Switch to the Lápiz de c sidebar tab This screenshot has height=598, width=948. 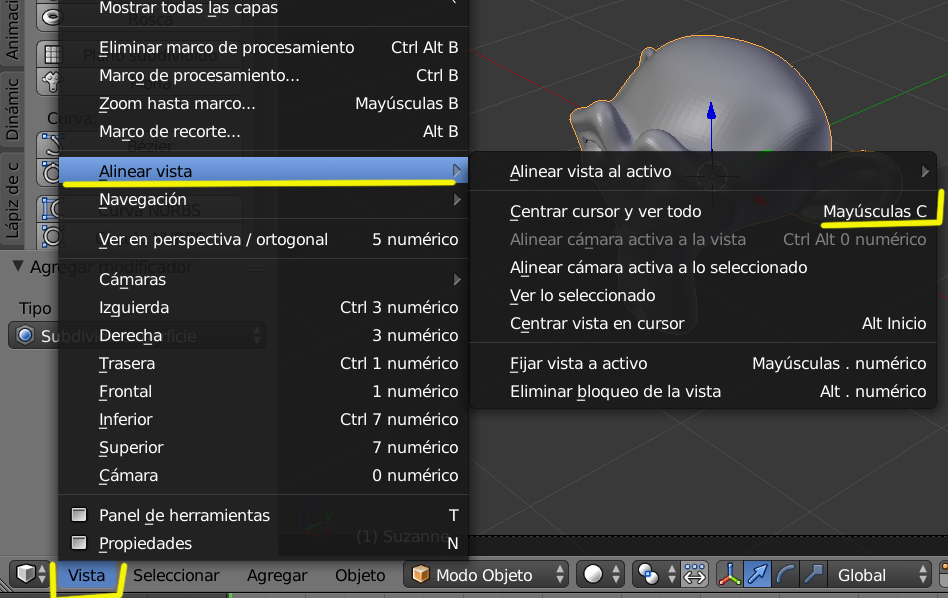click(12, 200)
